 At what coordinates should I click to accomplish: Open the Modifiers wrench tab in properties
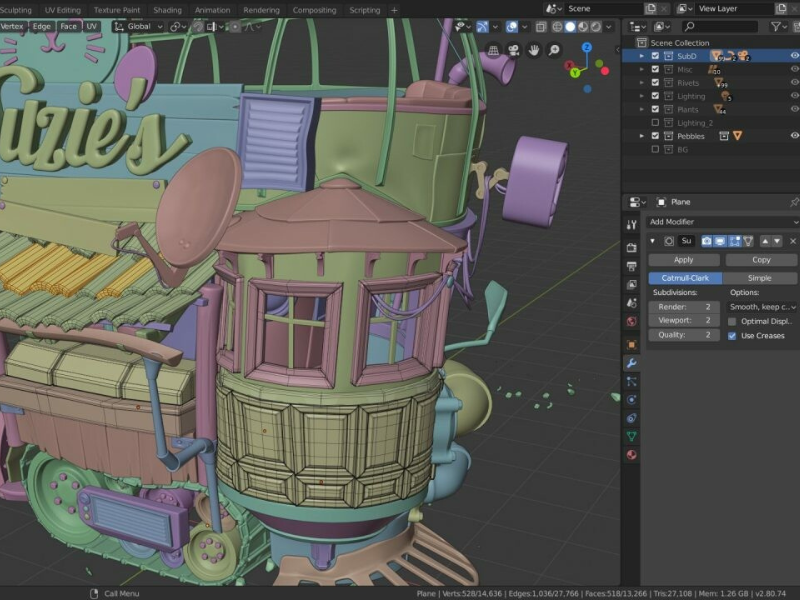click(x=631, y=362)
